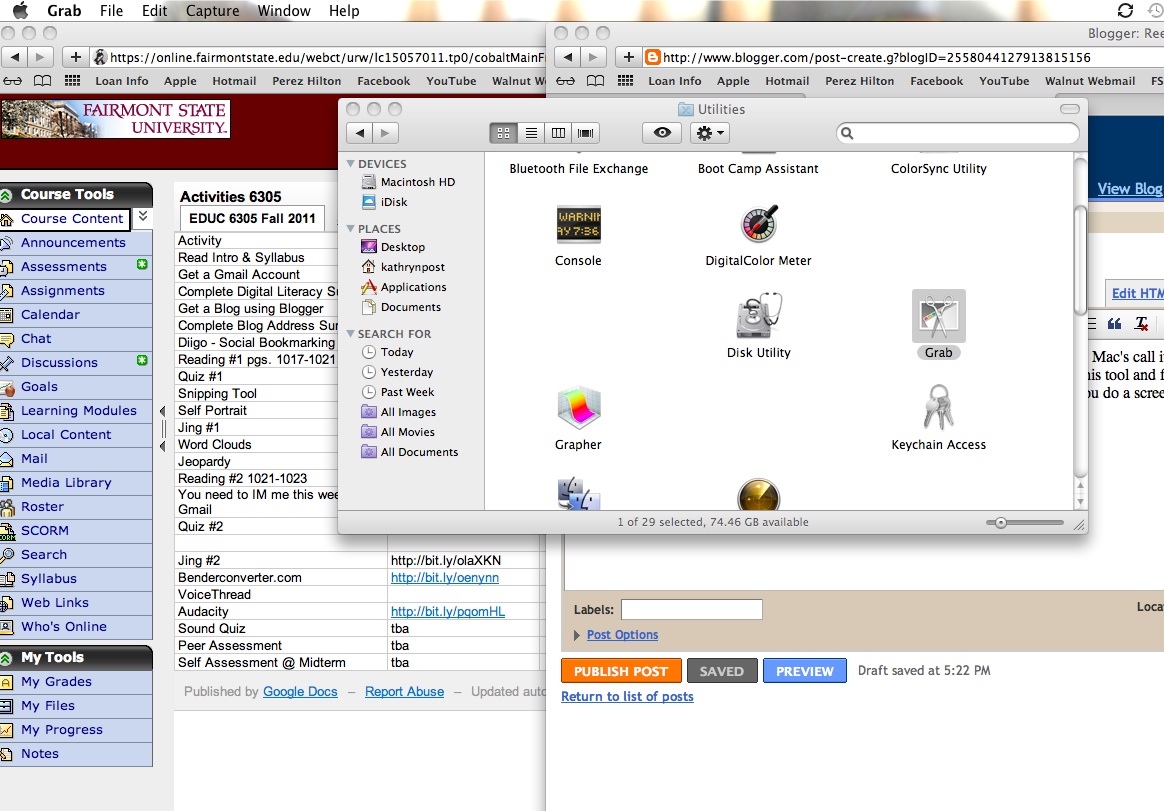The image size is (1164, 811).
Task: Open the Finder action gear dropdown
Action: 710,133
